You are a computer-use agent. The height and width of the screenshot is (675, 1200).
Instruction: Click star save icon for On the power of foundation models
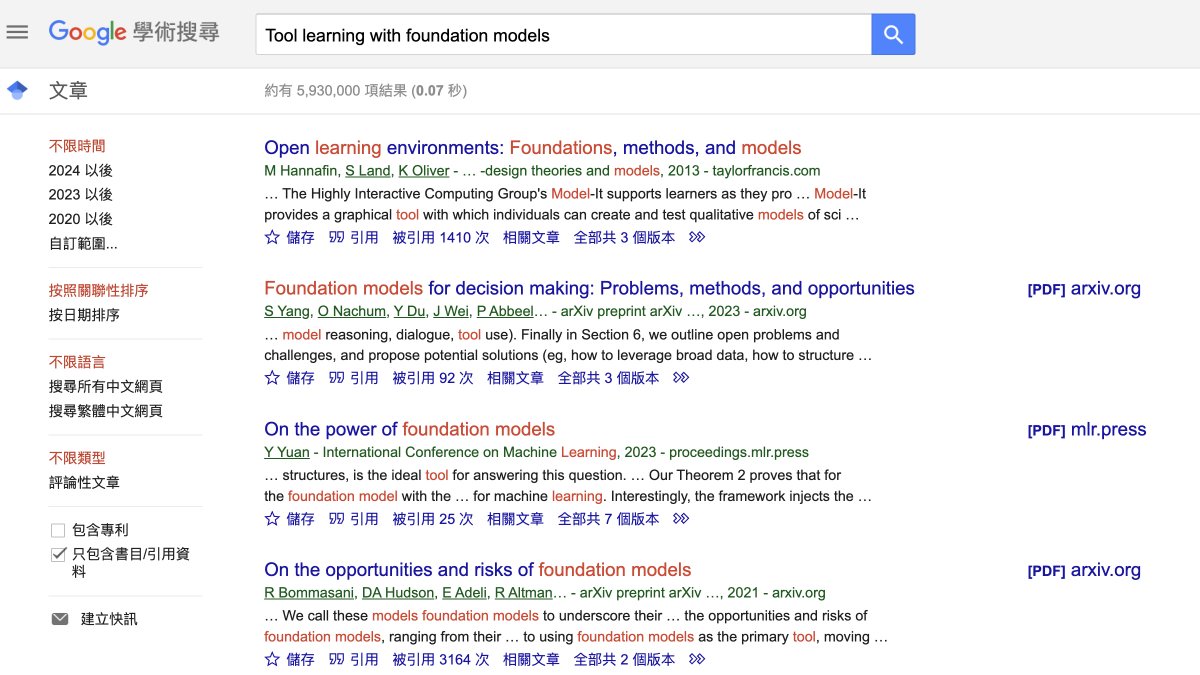(272, 519)
